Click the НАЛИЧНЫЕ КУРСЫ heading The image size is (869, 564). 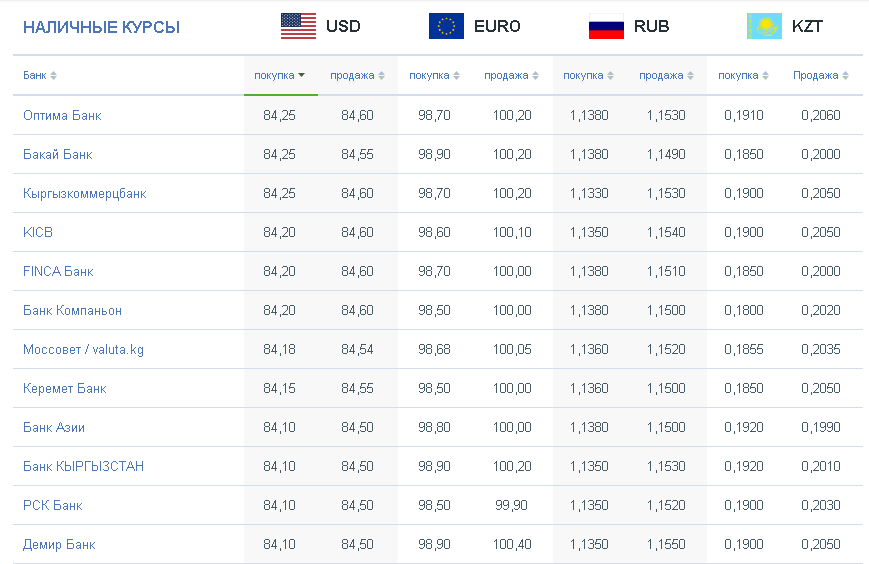coord(101,27)
